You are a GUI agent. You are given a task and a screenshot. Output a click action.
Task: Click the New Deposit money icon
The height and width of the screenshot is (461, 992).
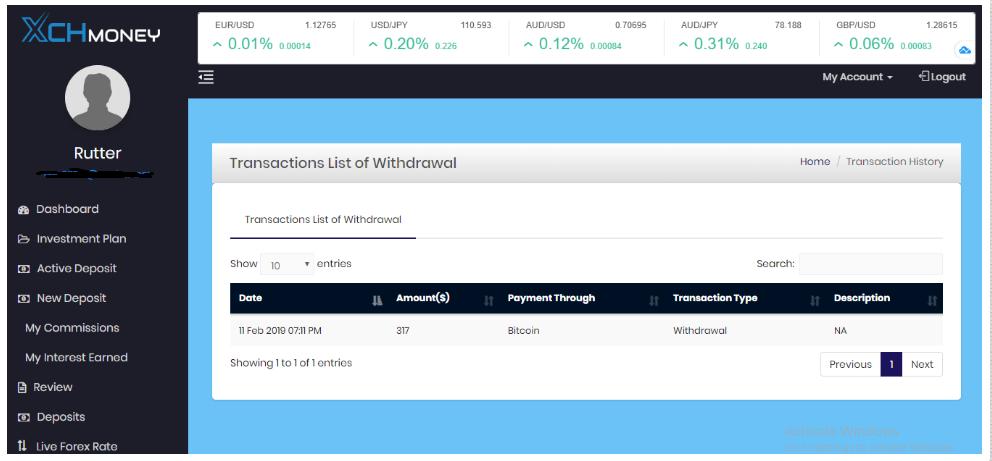pyautogui.click(x=23, y=298)
